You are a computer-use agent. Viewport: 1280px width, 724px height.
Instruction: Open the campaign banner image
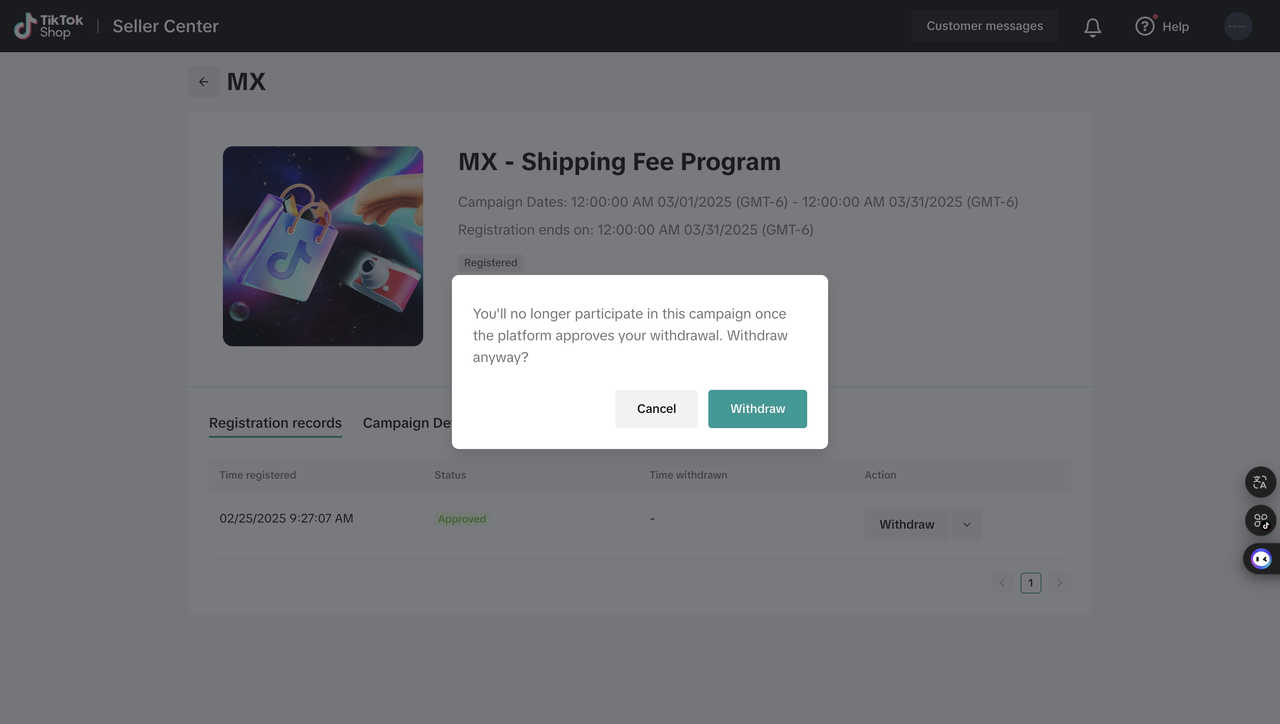click(x=322, y=245)
